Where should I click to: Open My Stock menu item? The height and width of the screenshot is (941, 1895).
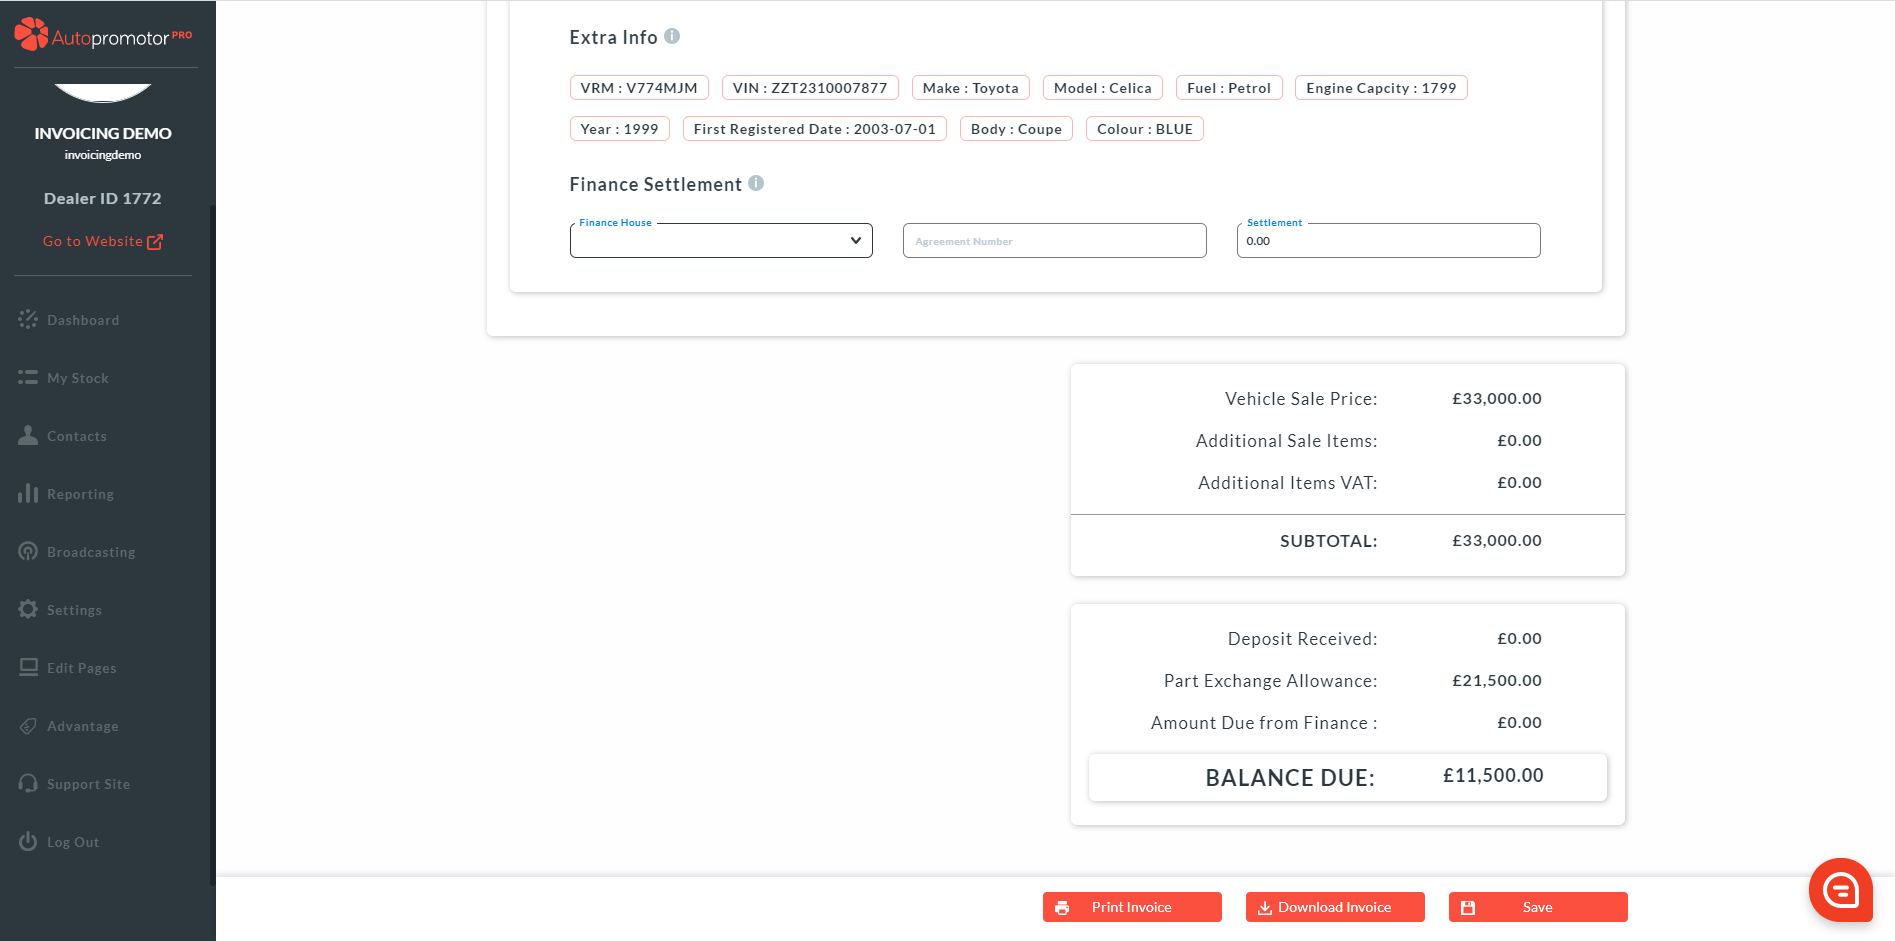77,378
